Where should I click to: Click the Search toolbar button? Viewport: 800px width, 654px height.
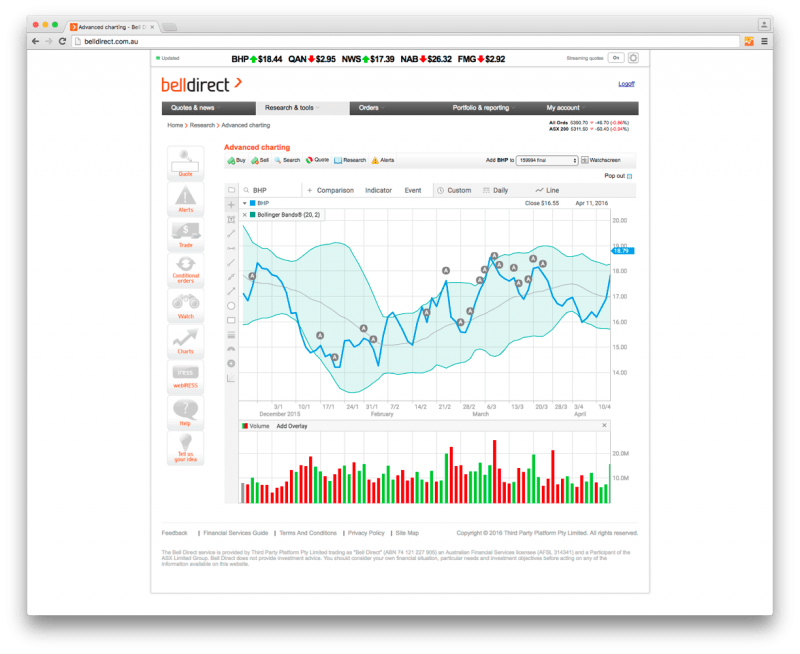click(x=287, y=160)
